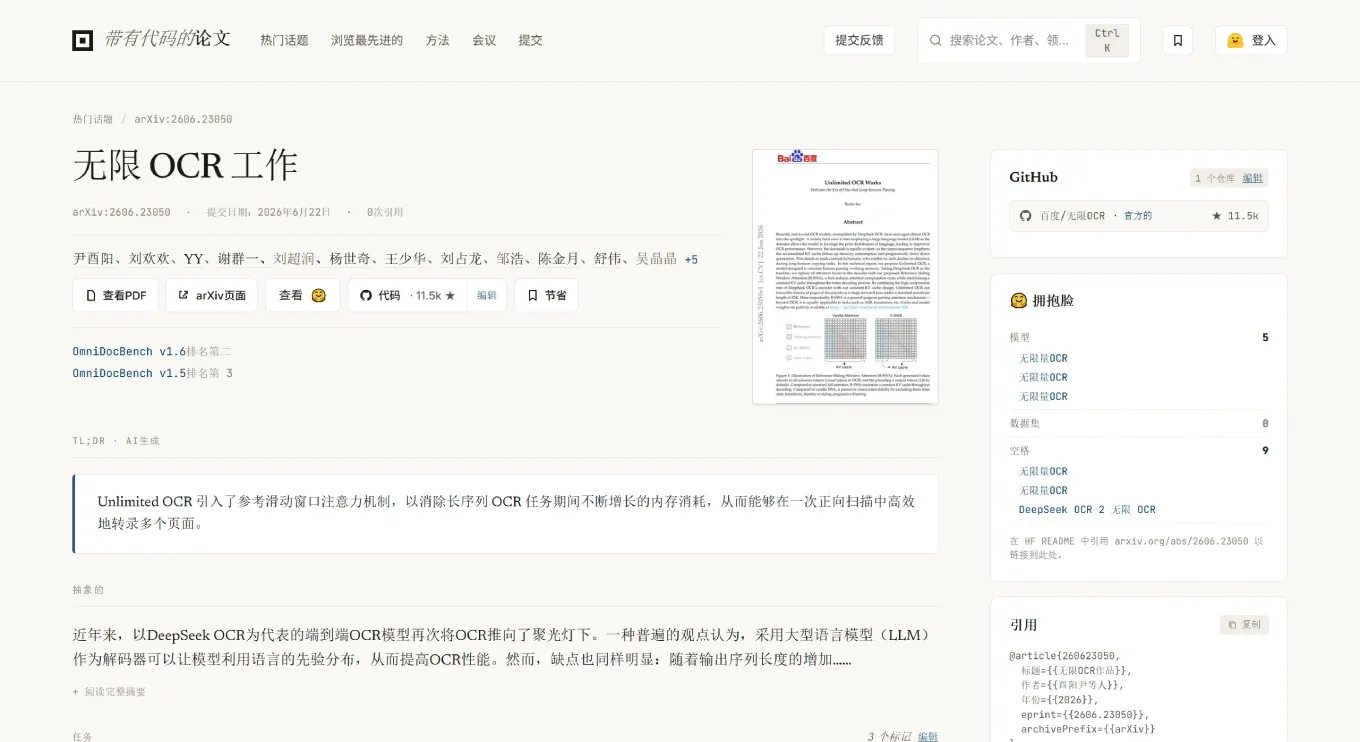Click the Papers with Code logo icon
The height and width of the screenshot is (742, 1360).
(x=82, y=40)
